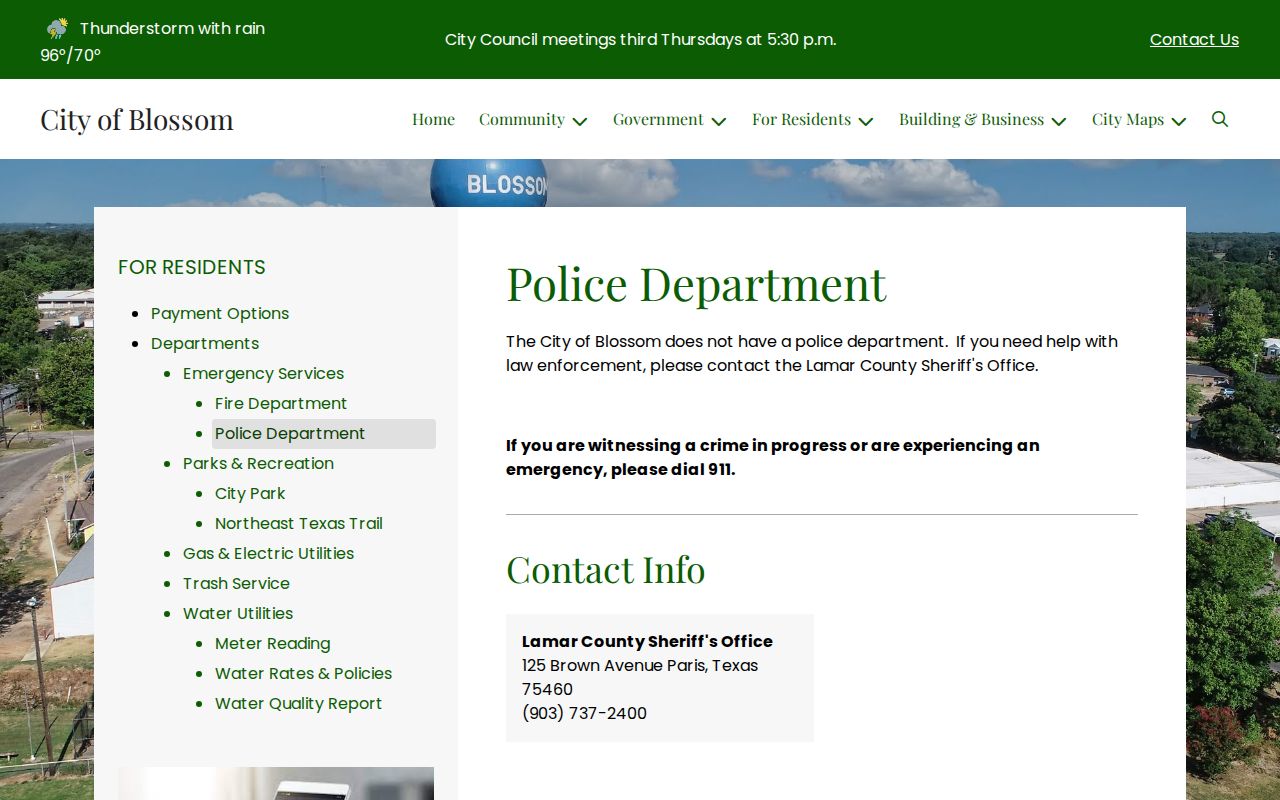The height and width of the screenshot is (800, 1280).
Task: Open the City Park page
Action: pos(250,493)
